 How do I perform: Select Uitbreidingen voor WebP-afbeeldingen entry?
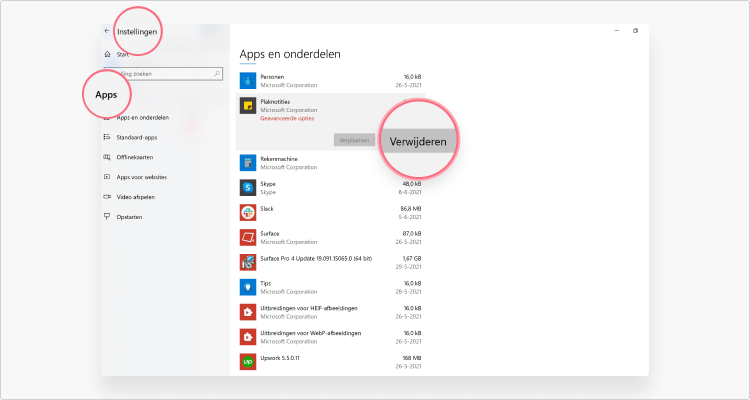tap(311, 333)
